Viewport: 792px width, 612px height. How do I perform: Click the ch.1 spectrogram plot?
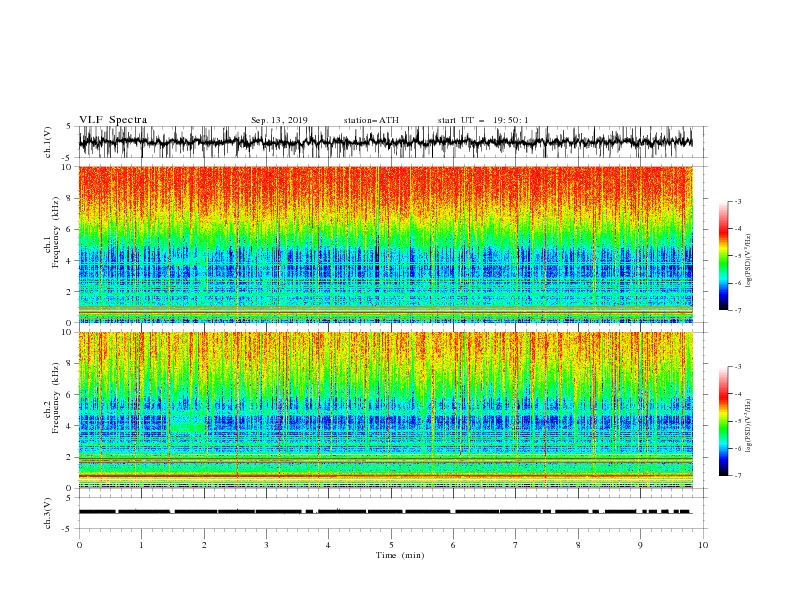(385, 244)
